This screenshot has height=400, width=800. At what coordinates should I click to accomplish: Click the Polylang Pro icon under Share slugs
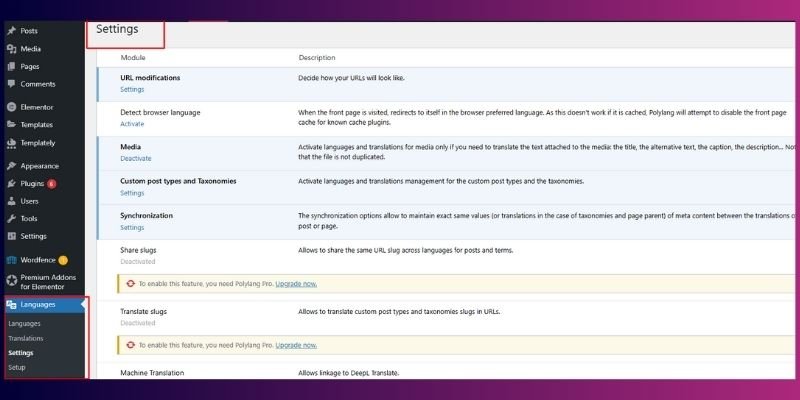click(x=131, y=284)
